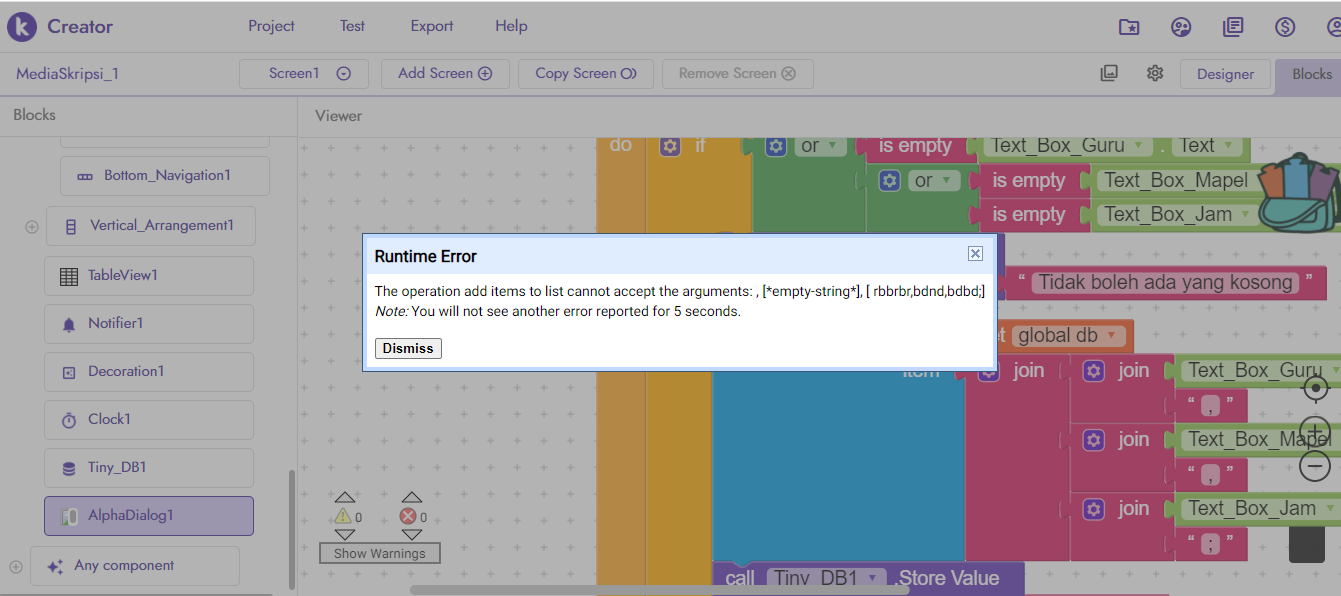The width and height of the screenshot is (1341, 596).
Task: Open the Text_Box_Jam dropdown in is empty block
Action: point(1174,214)
